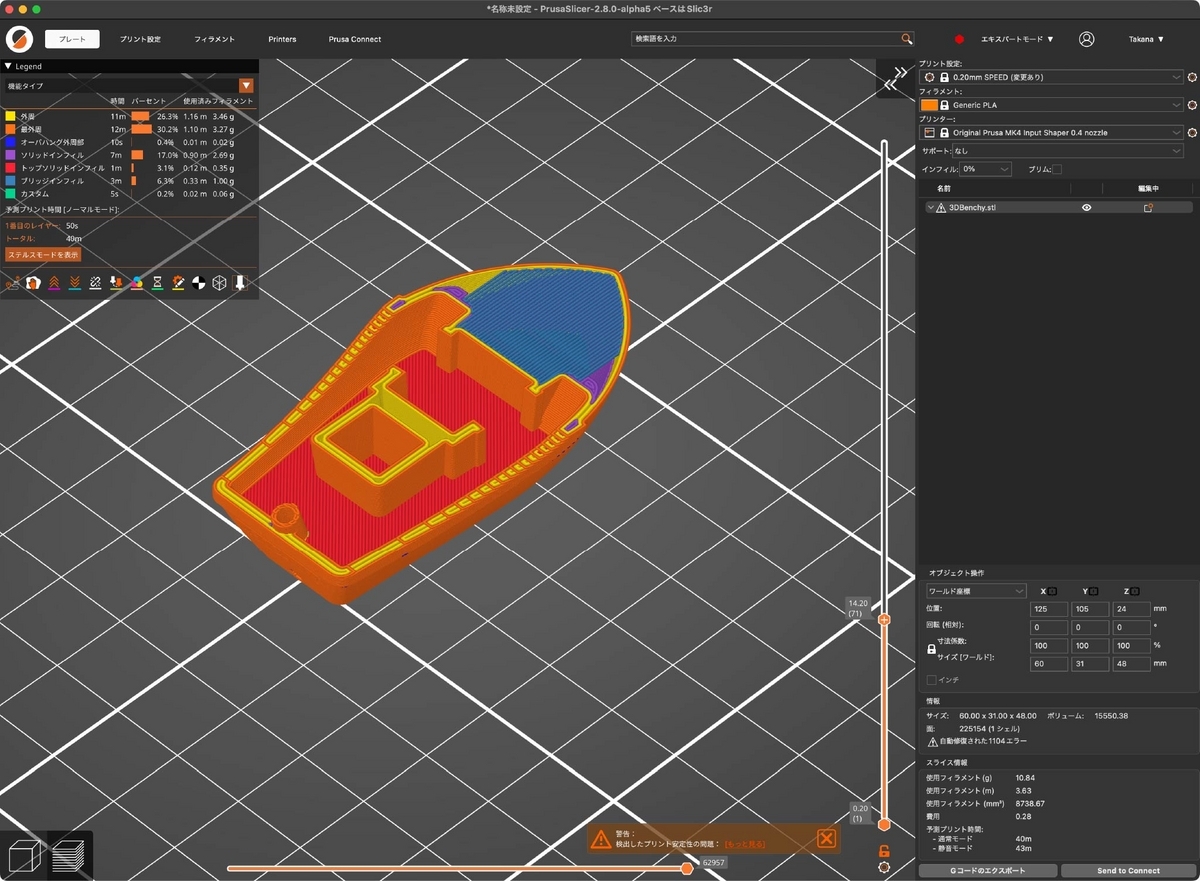Toggle deretractions icon with downward chevrons
The image size is (1200, 881).
click(x=75, y=283)
